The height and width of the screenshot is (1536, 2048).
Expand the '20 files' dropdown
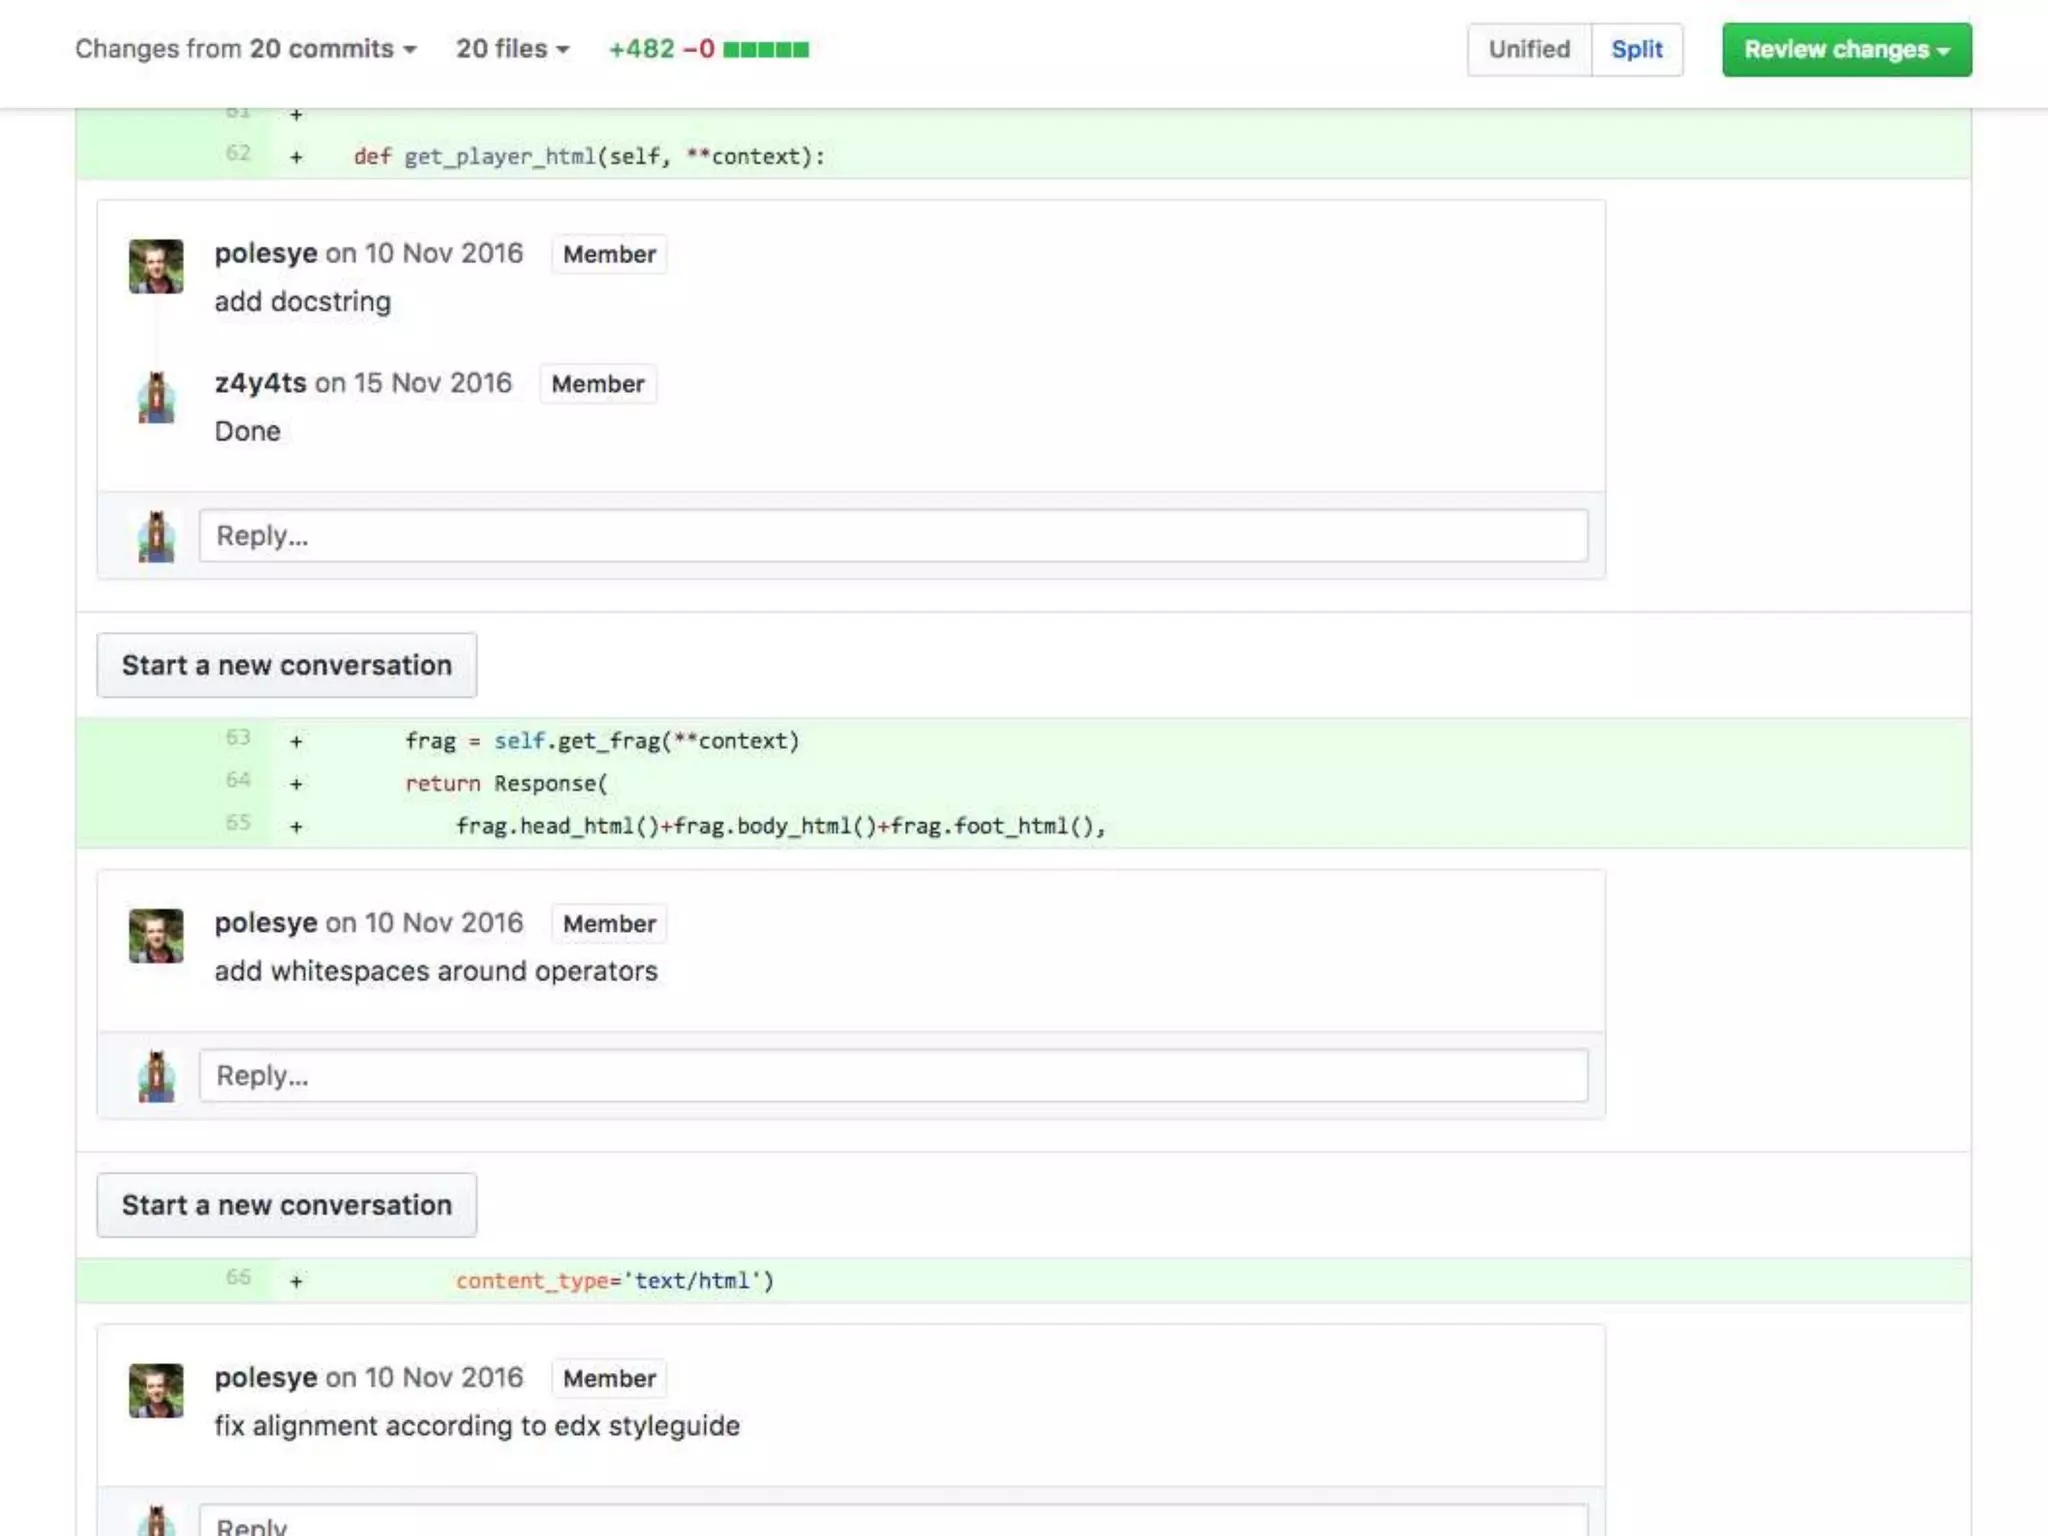point(512,49)
